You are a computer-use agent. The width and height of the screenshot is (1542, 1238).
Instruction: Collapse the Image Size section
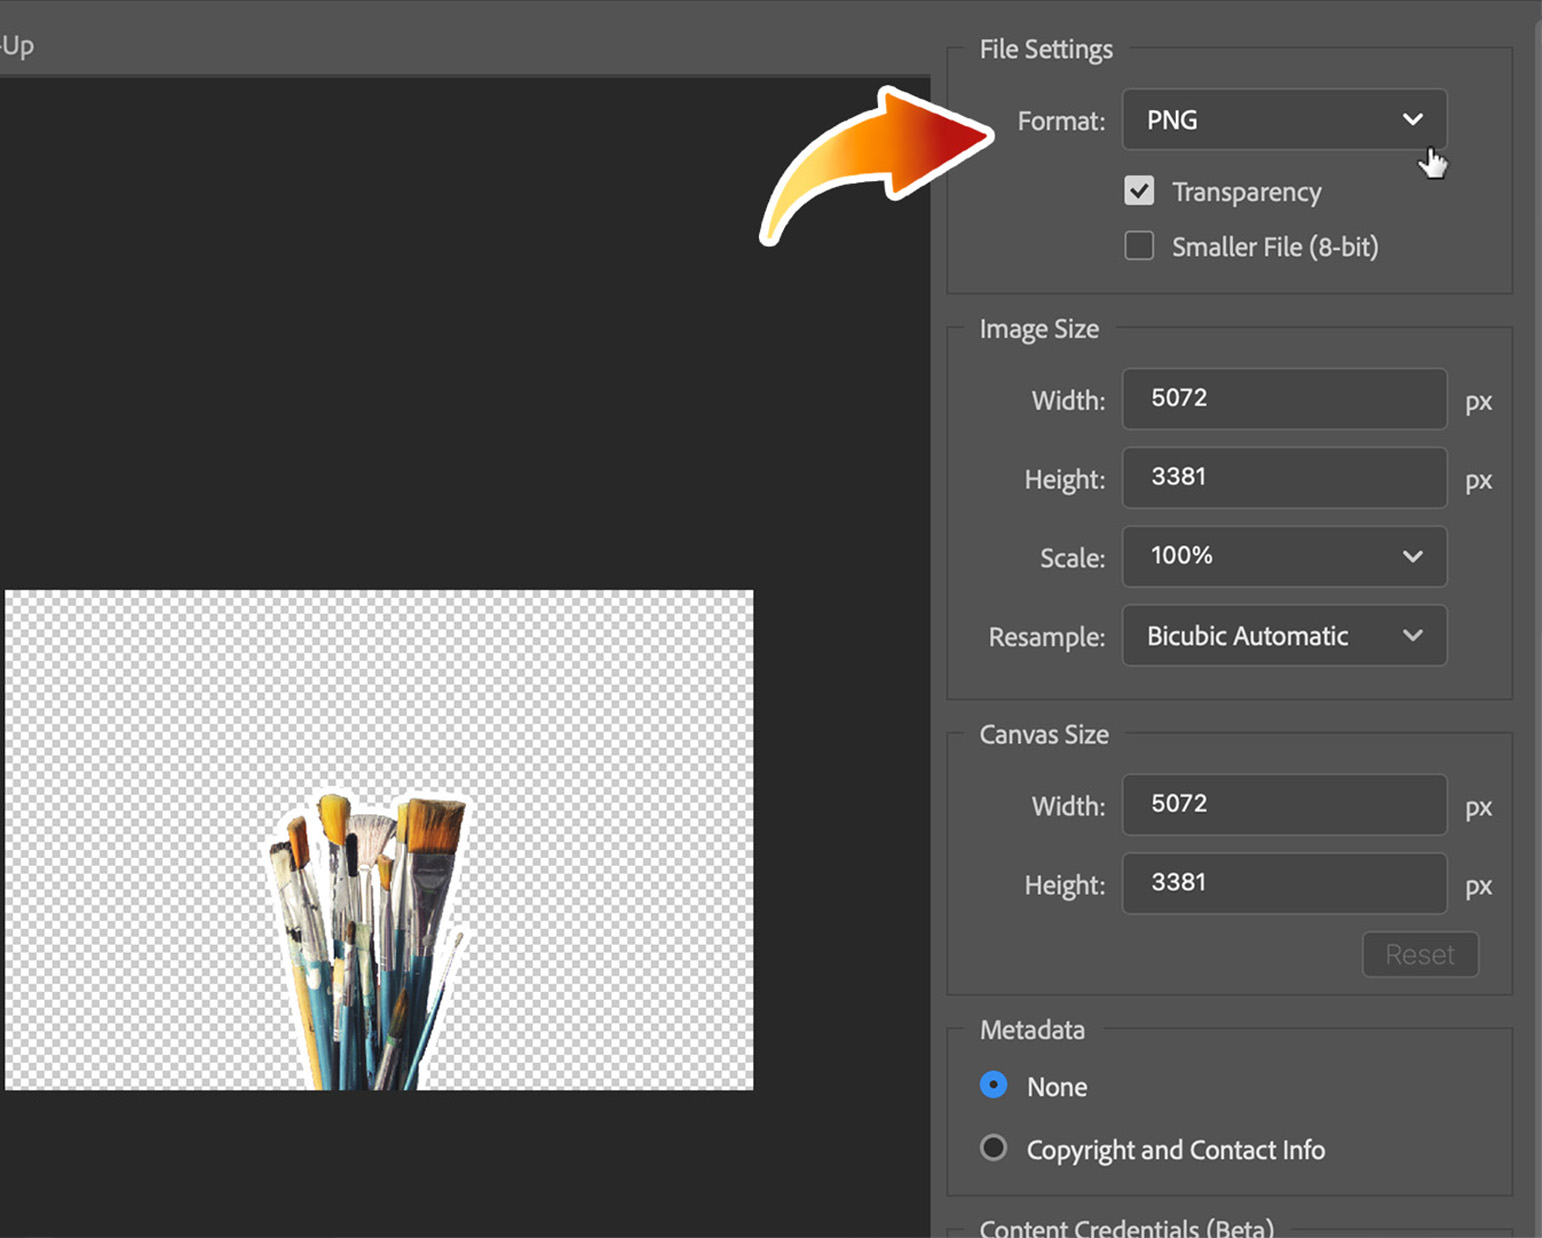tap(1038, 328)
